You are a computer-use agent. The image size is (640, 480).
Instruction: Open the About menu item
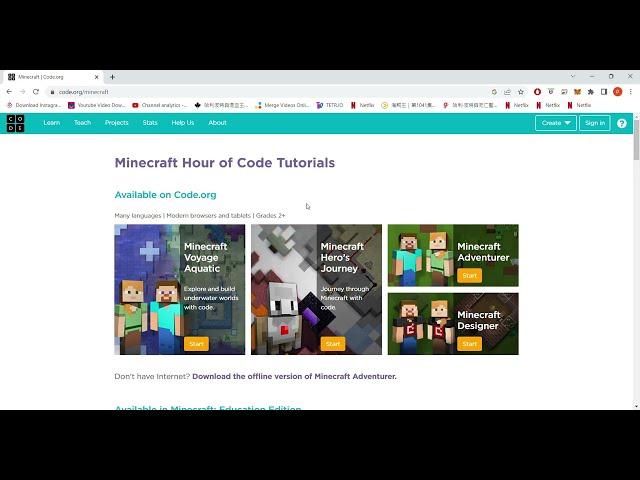point(218,123)
